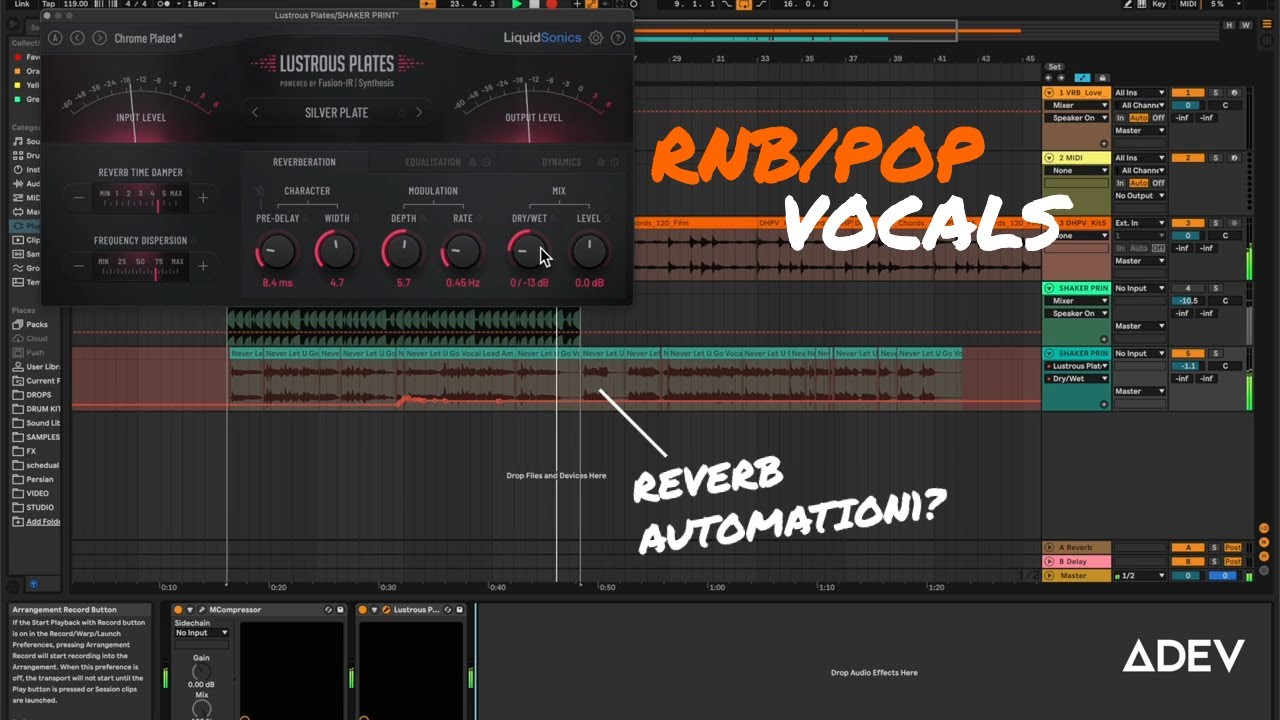Open Dry/Wet automation parameter chooser
The height and width of the screenshot is (720, 1280).
coord(1077,379)
